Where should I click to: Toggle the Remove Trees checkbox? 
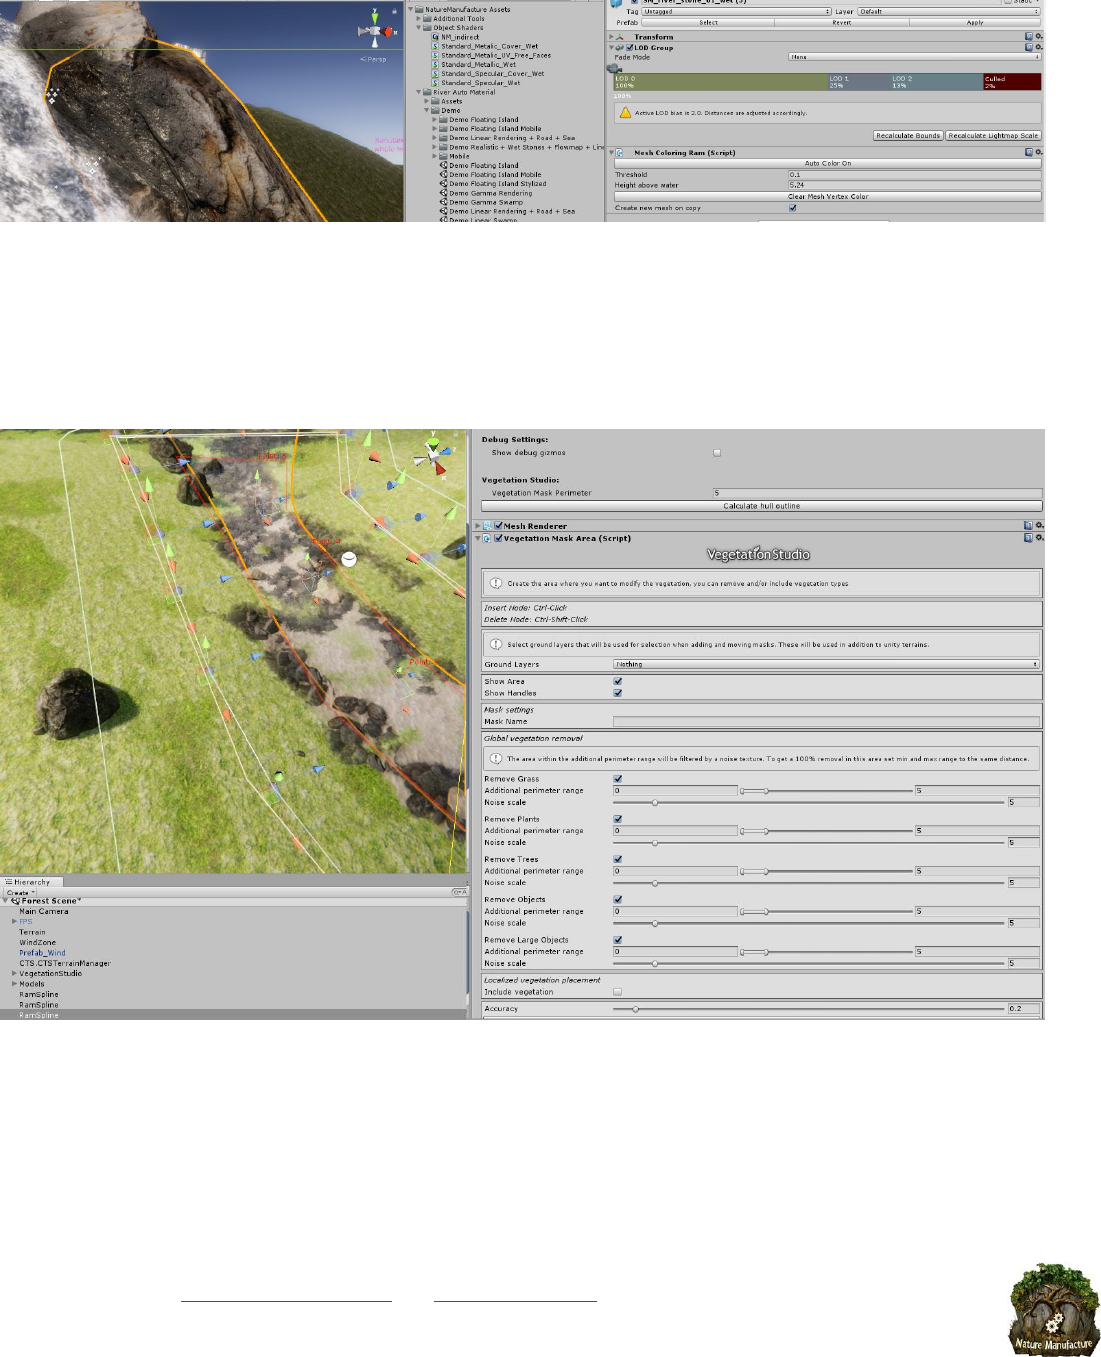(617, 859)
